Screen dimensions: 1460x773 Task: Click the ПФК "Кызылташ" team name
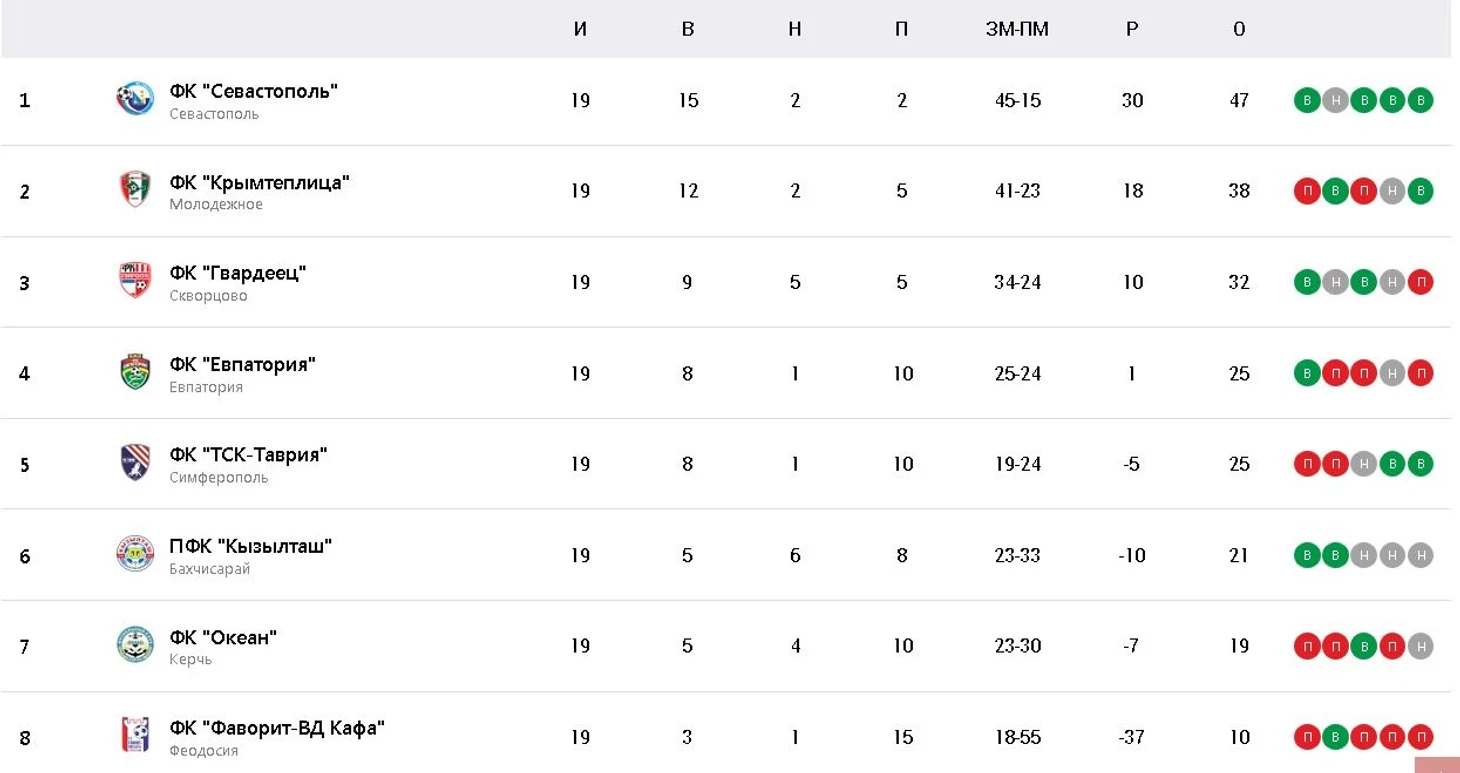coord(250,546)
